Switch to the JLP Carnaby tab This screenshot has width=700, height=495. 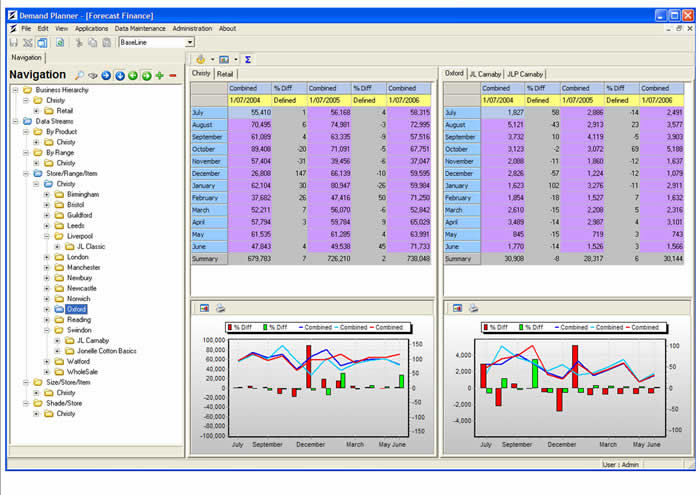[525, 74]
